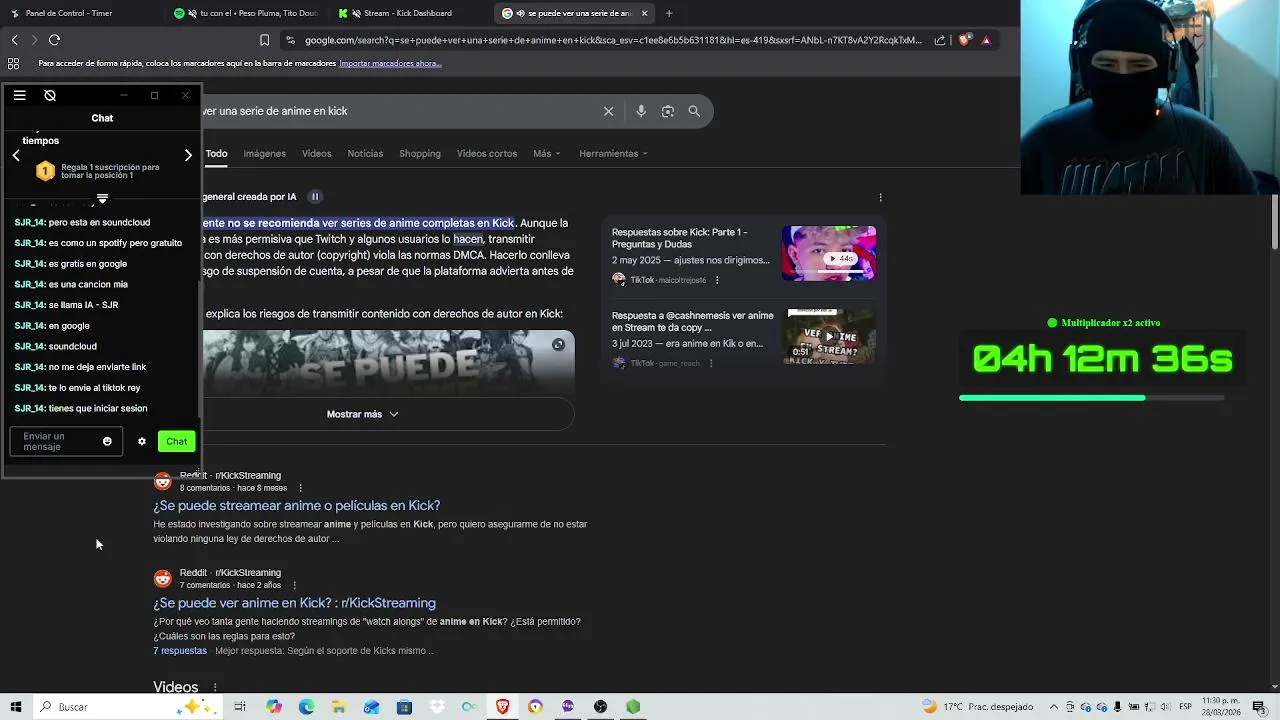Select the 'Todo' results tab

(x=217, y=153)
